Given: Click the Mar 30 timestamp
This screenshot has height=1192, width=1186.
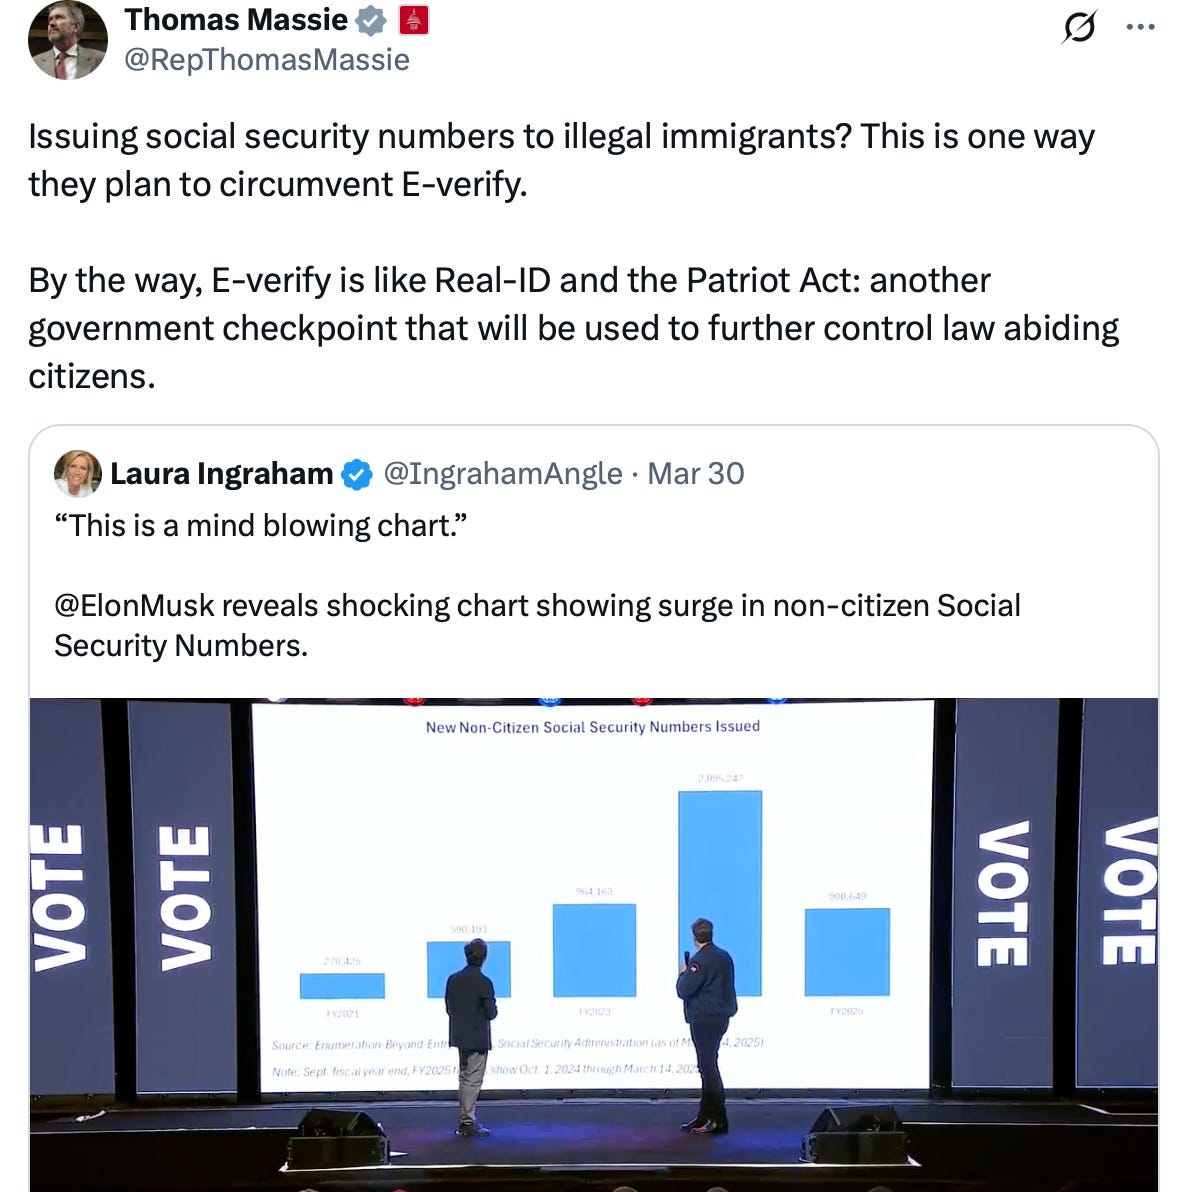Looking at the screenshot, I should (695, 474).
